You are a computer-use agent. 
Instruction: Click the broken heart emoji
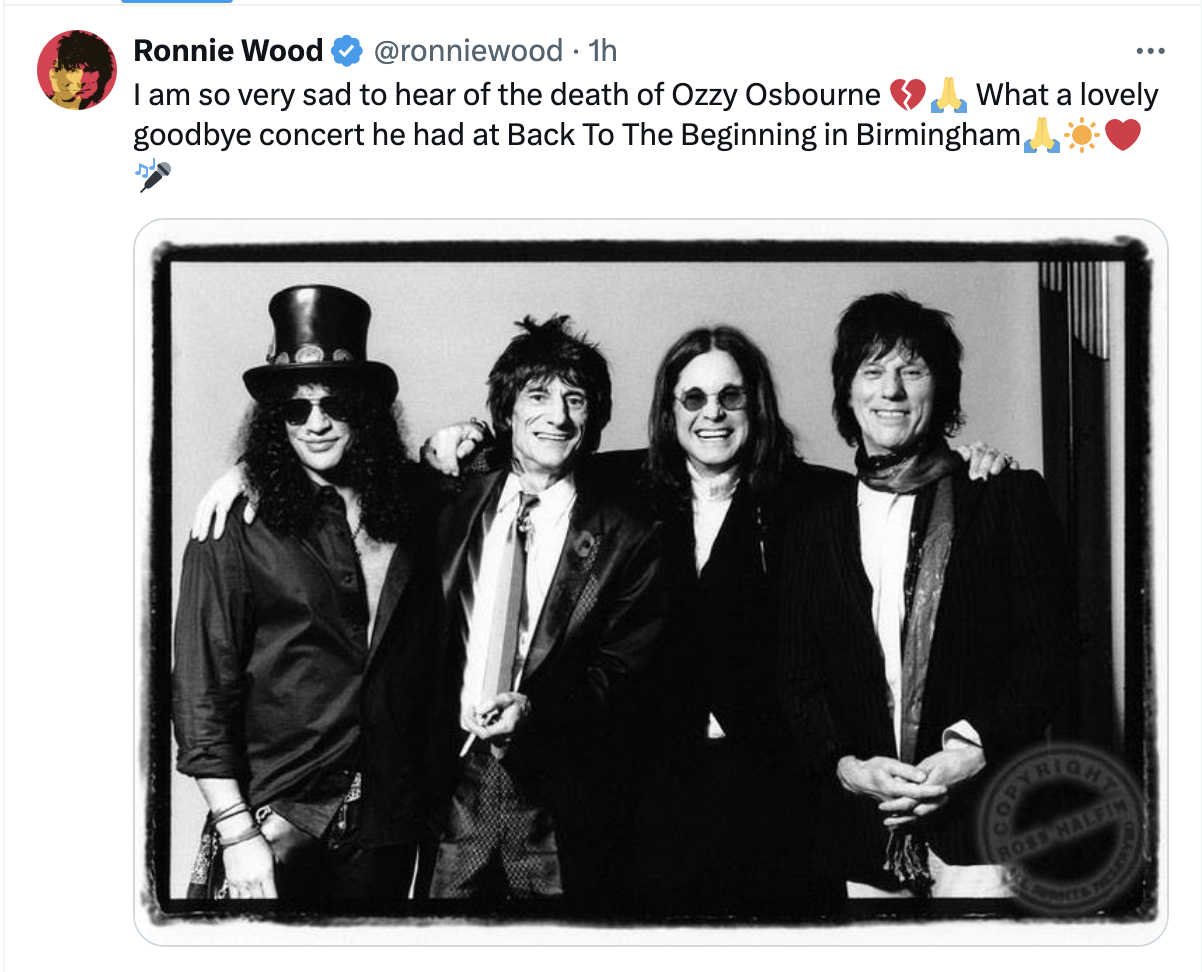(x=908, y=95)
